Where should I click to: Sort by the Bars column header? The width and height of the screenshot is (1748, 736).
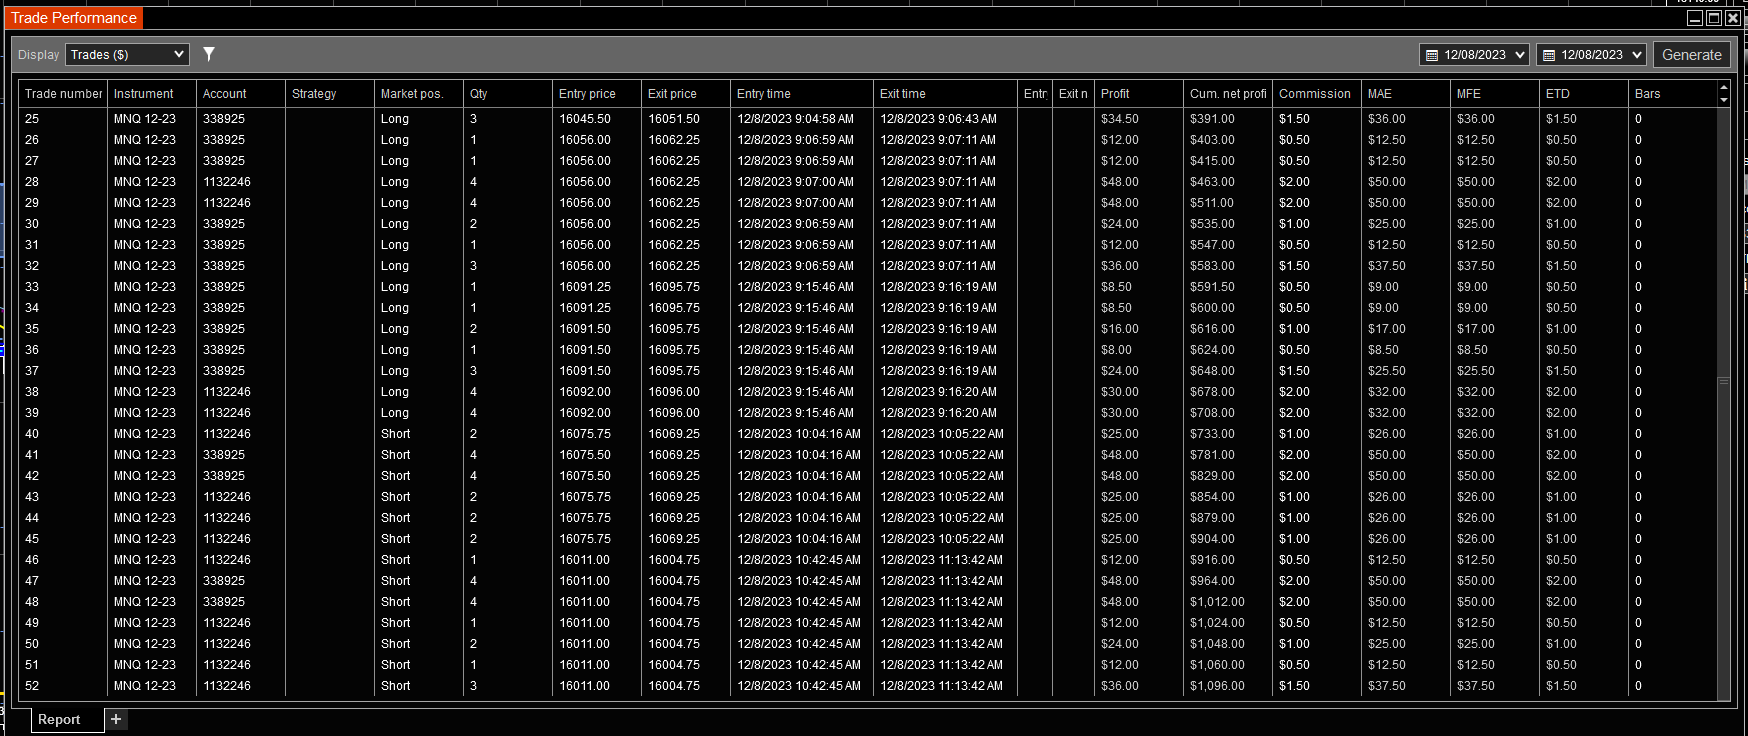[1672, 94]
